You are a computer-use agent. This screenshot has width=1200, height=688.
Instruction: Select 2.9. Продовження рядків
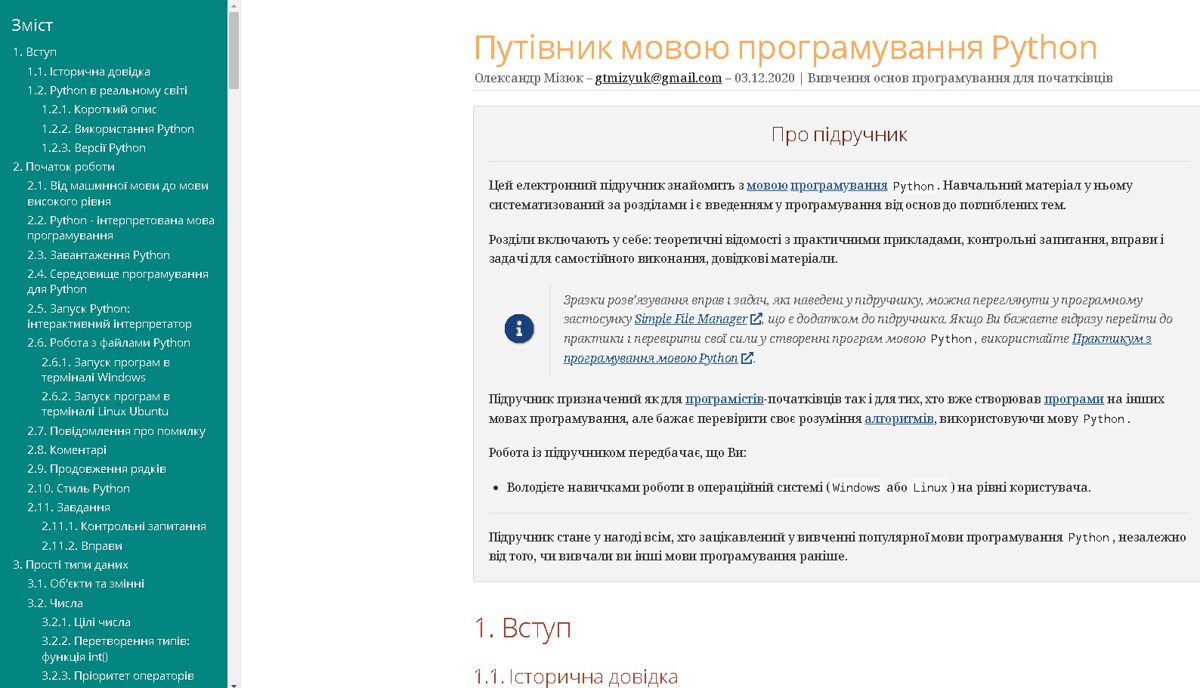(97, 469)
